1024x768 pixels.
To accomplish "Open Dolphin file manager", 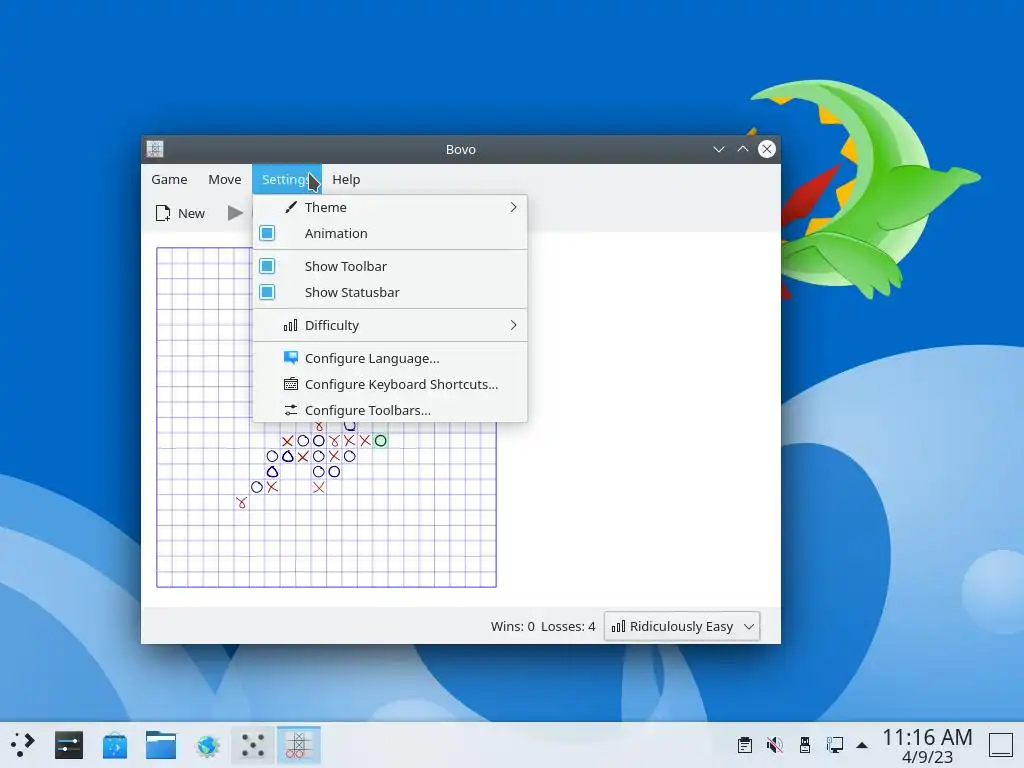I will click(161, 745).
